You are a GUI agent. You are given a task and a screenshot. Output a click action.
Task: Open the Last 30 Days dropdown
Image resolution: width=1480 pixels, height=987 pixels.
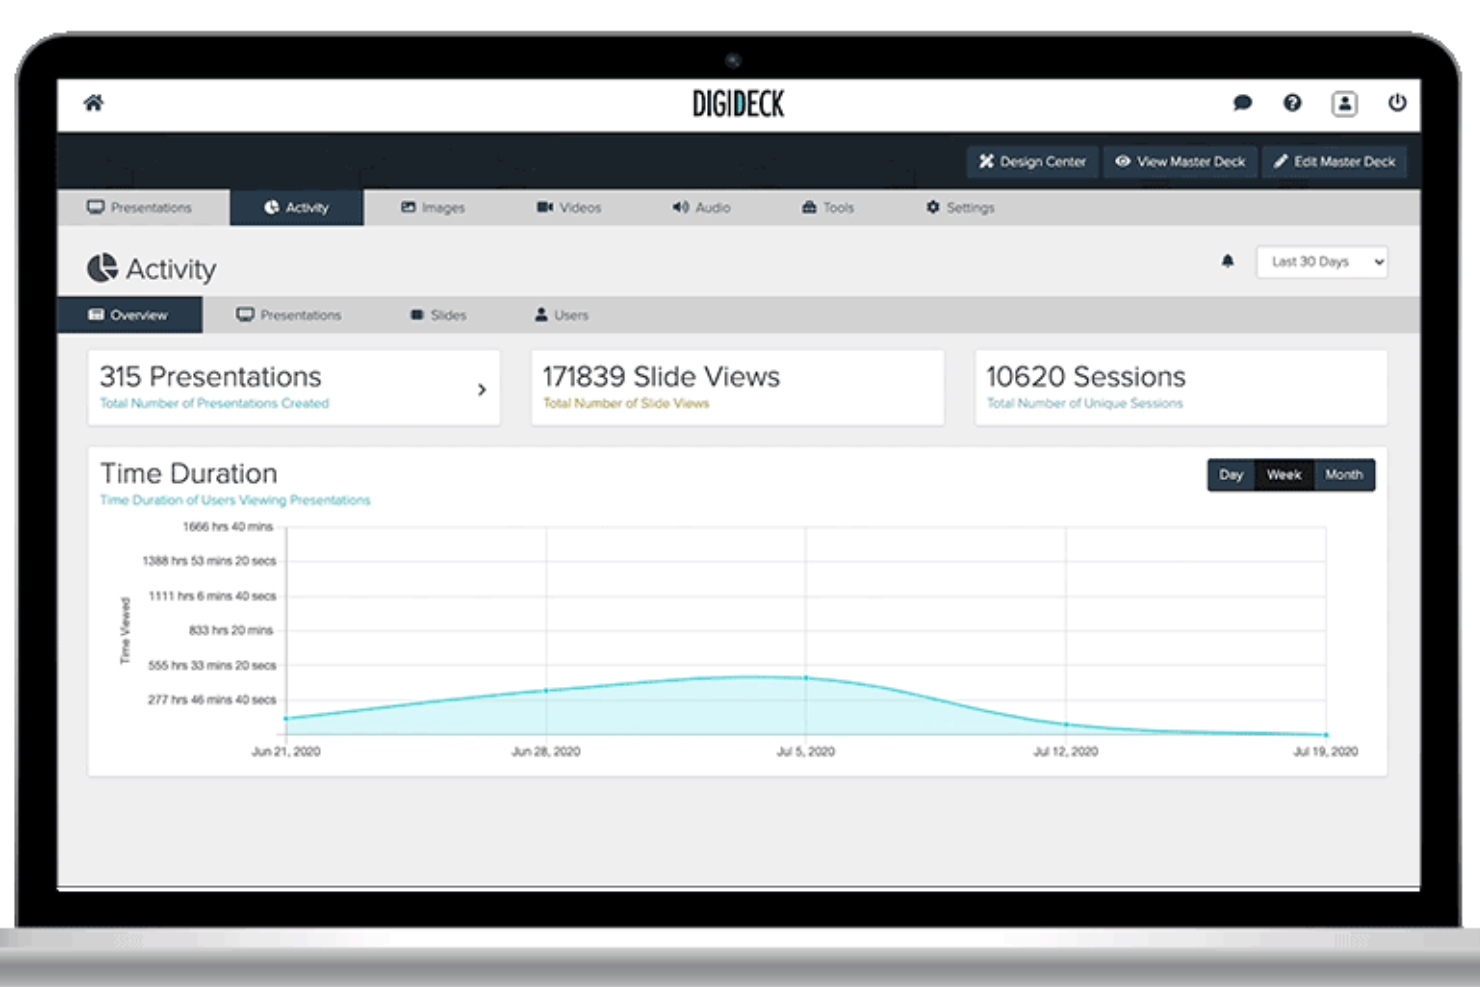(x=1321, y=261)
